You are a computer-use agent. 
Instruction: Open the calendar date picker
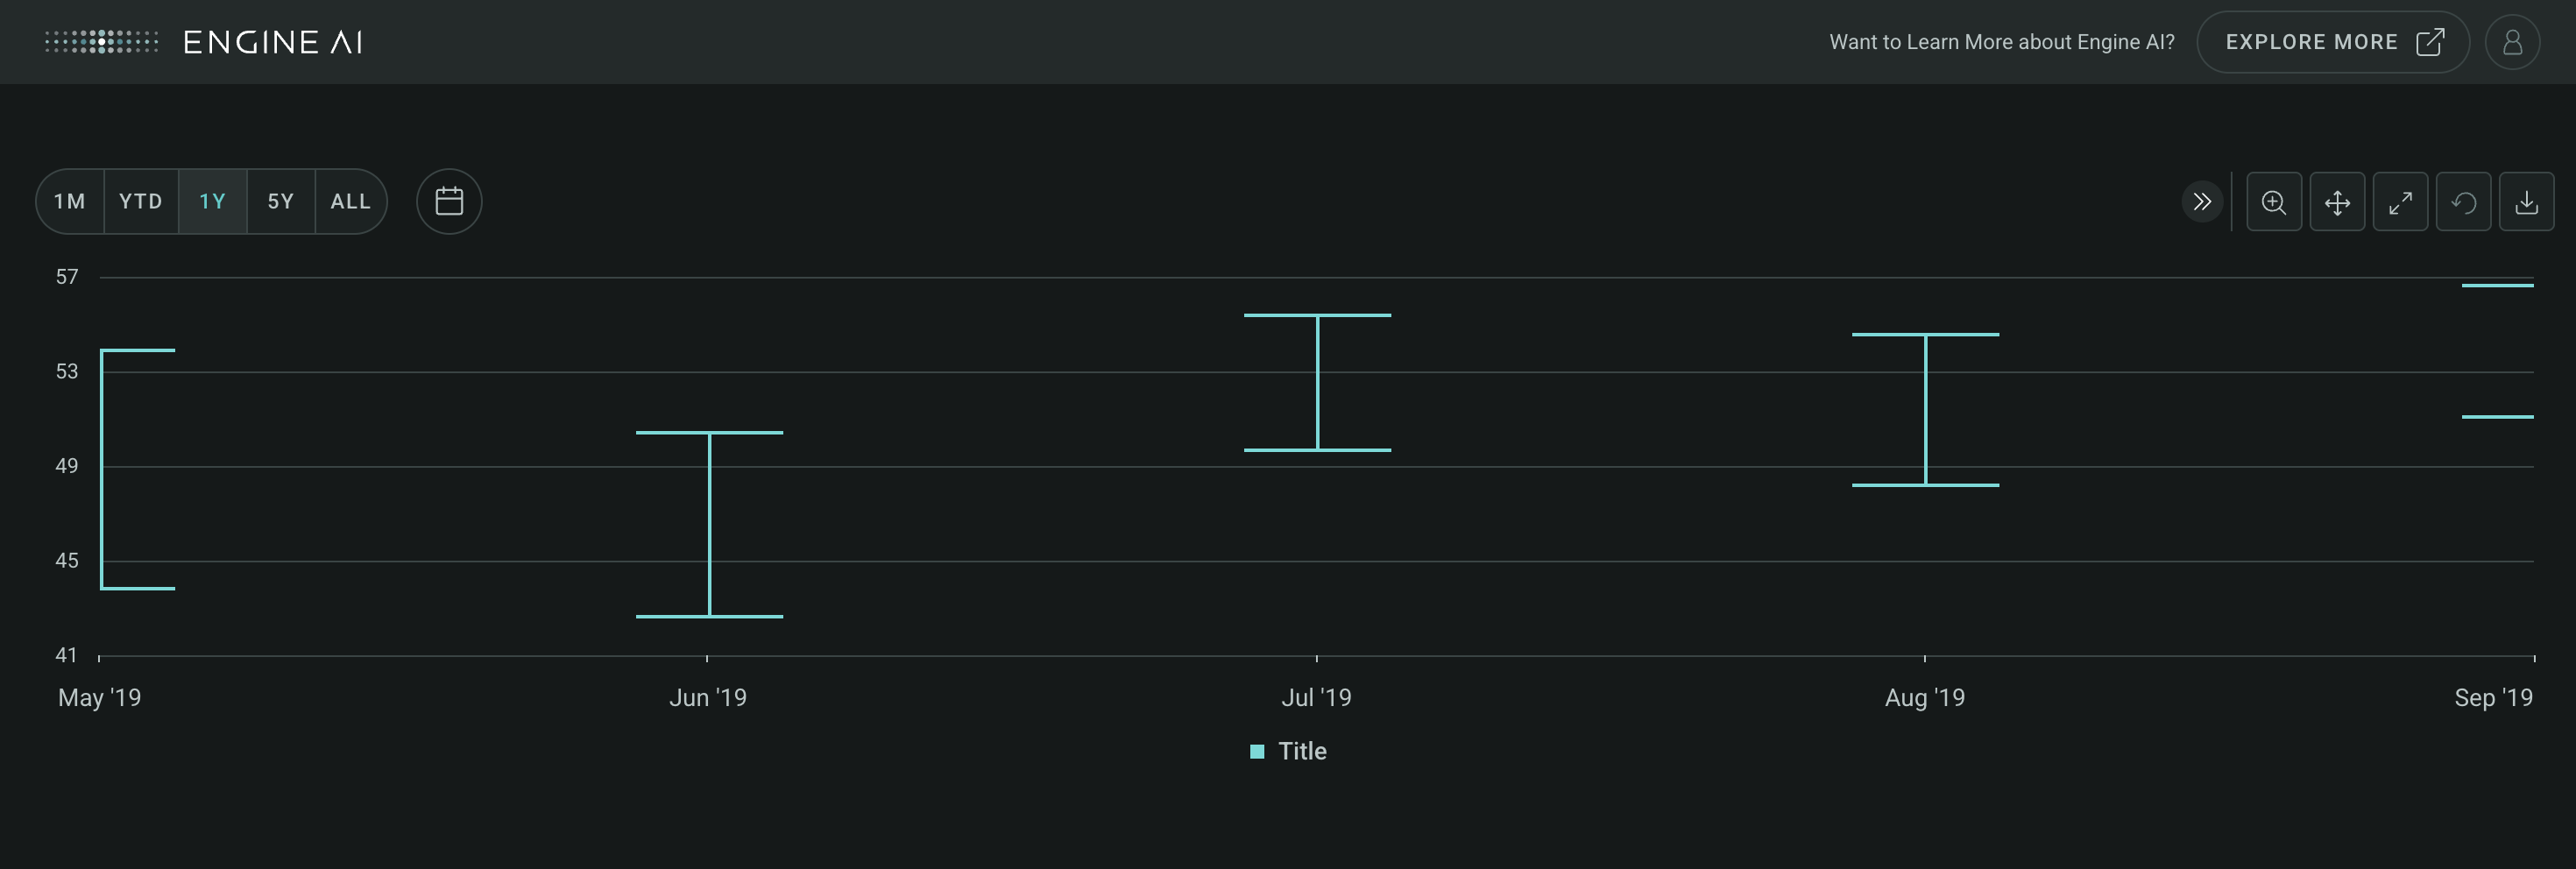449,201
